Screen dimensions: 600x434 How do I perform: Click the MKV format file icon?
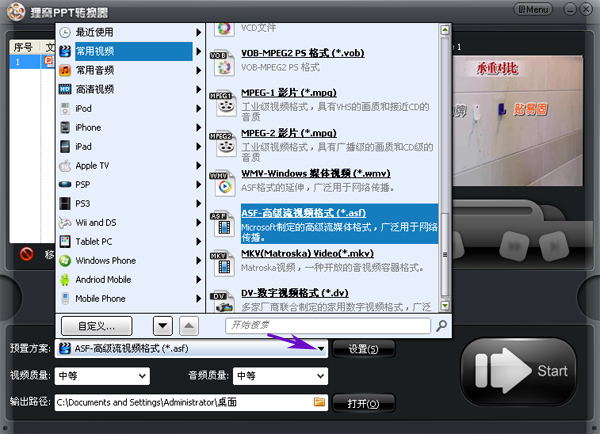tap(222, 264)
